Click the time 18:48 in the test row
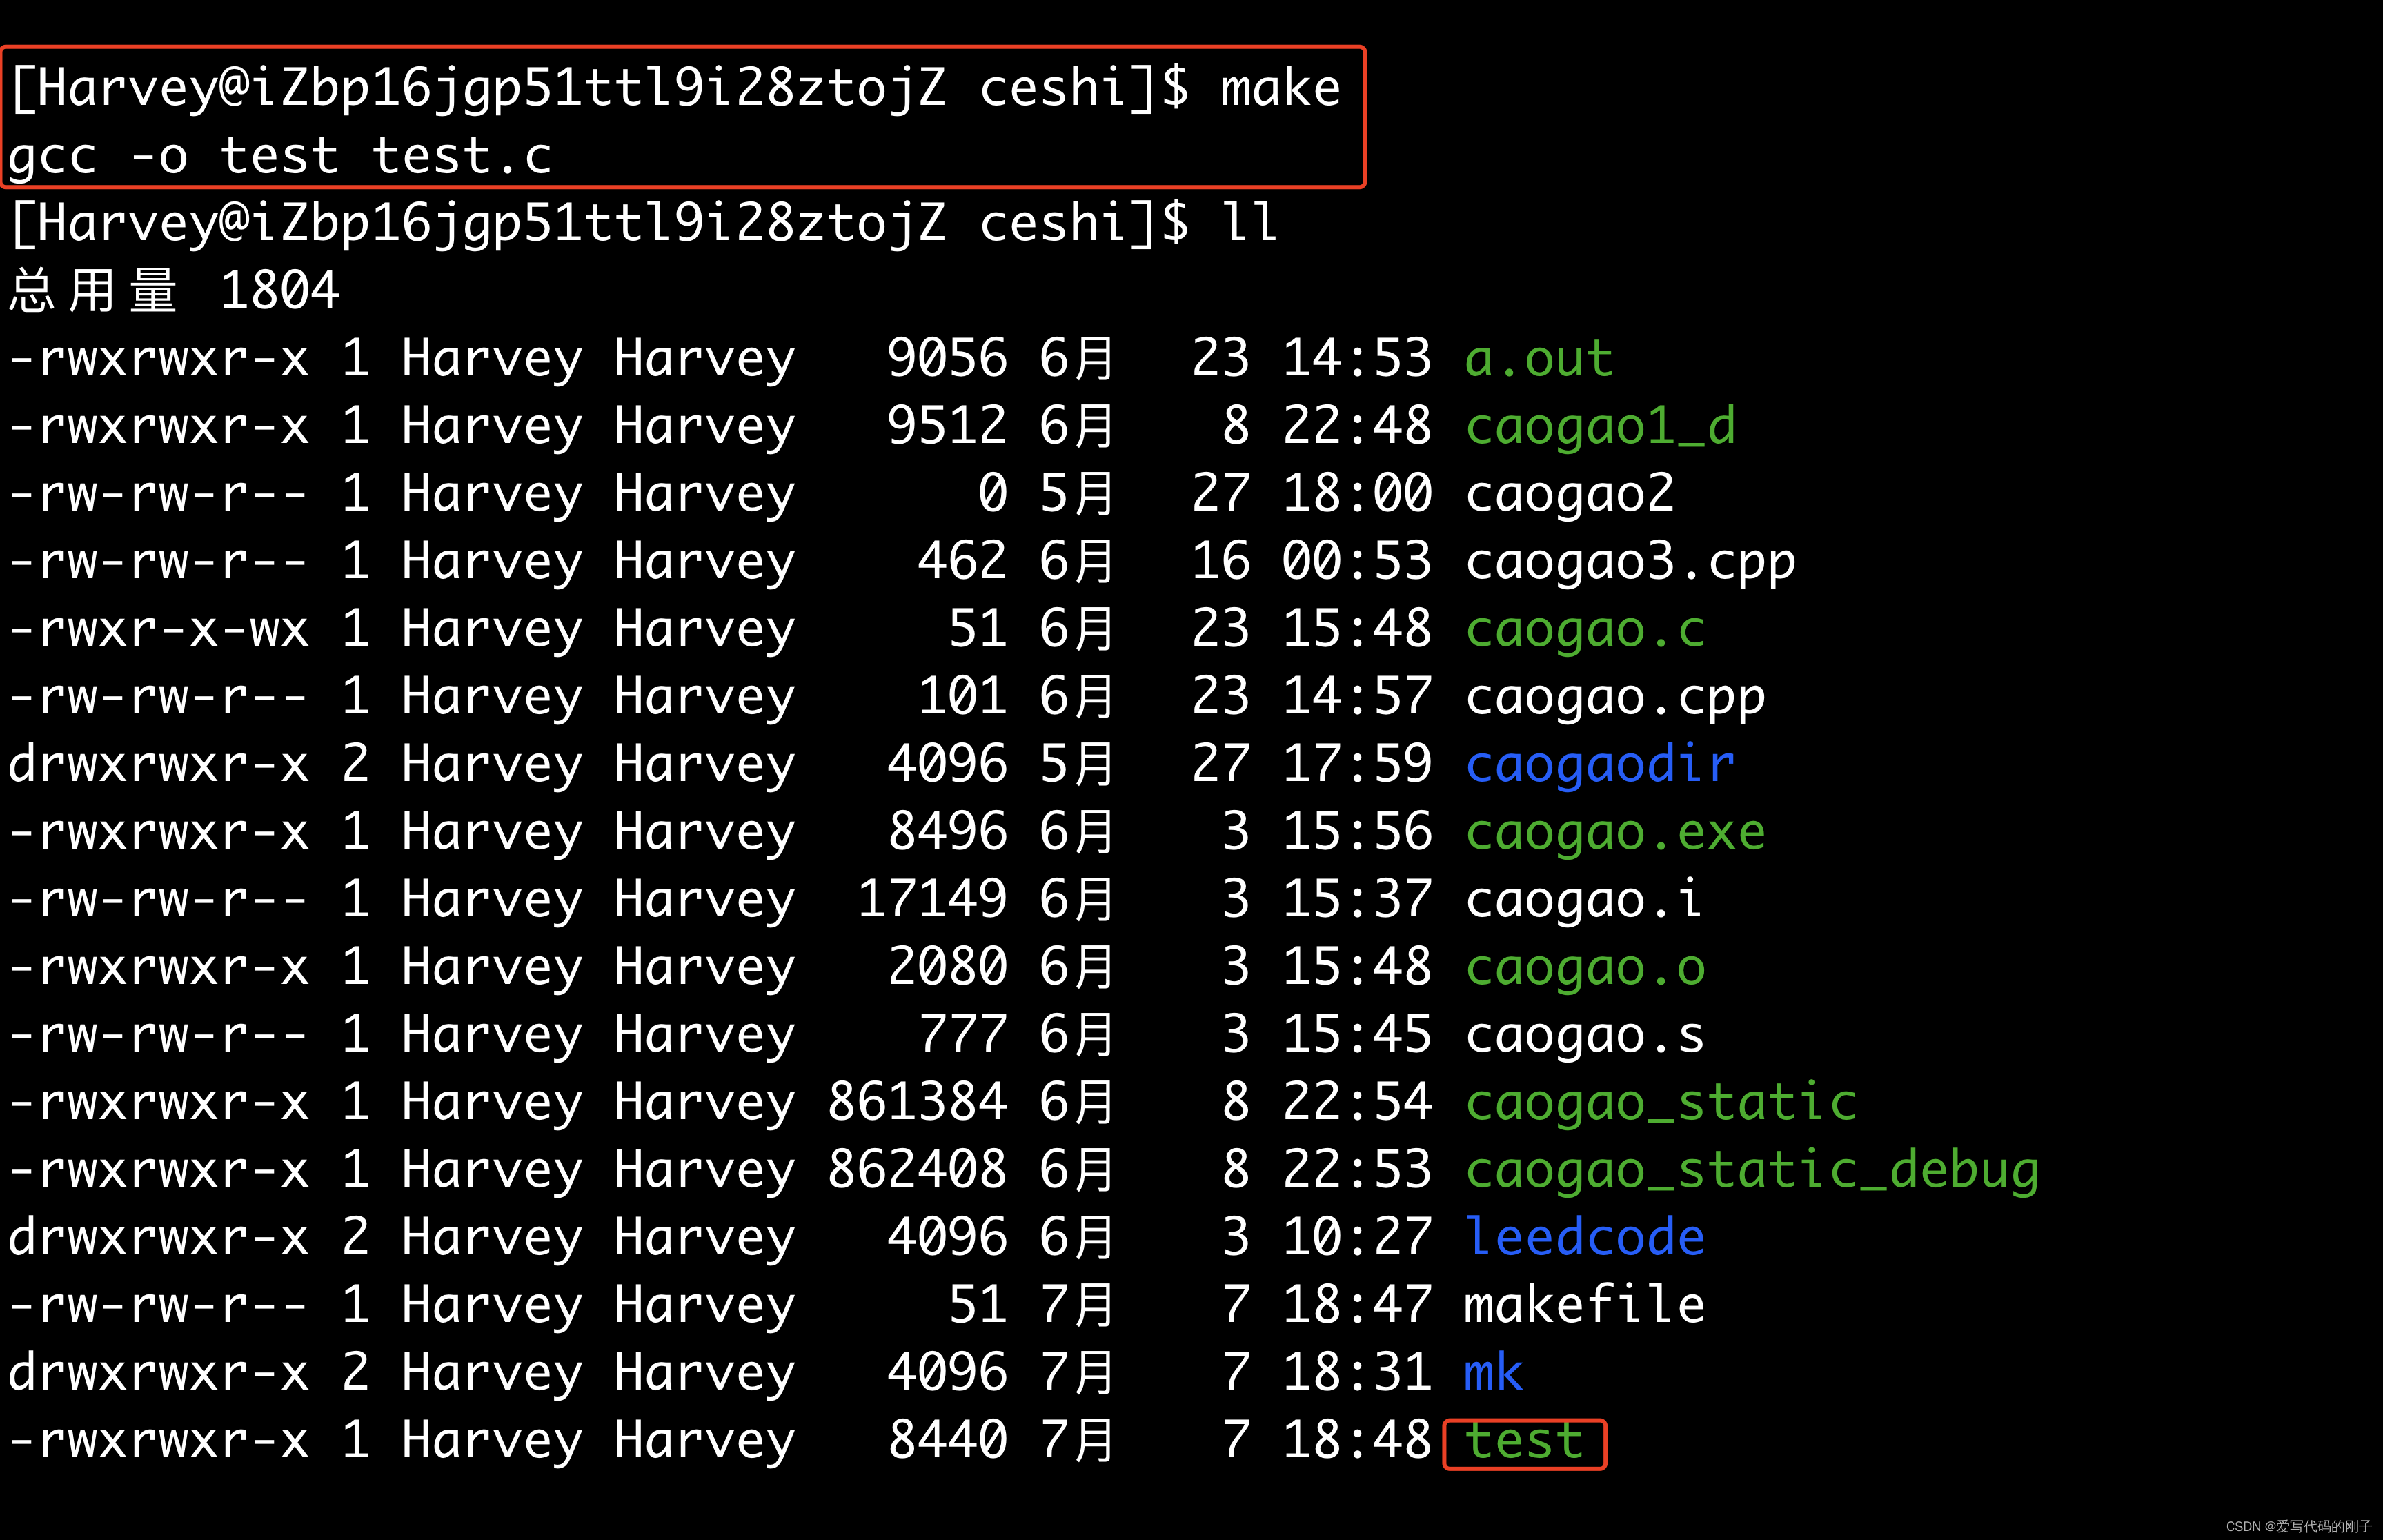This screenshot has height=1540, width=2383. pos(1357,1441)
